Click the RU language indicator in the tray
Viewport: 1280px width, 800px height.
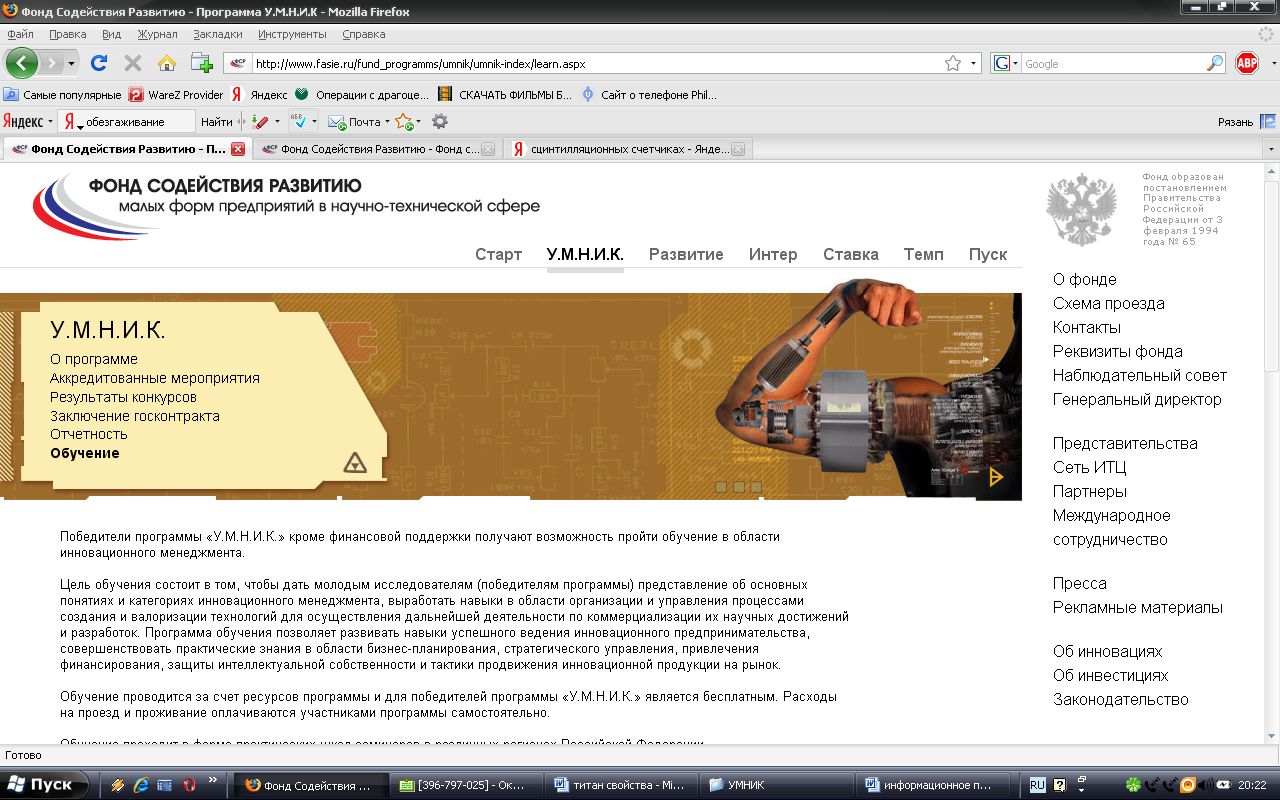click(1037, 785)
